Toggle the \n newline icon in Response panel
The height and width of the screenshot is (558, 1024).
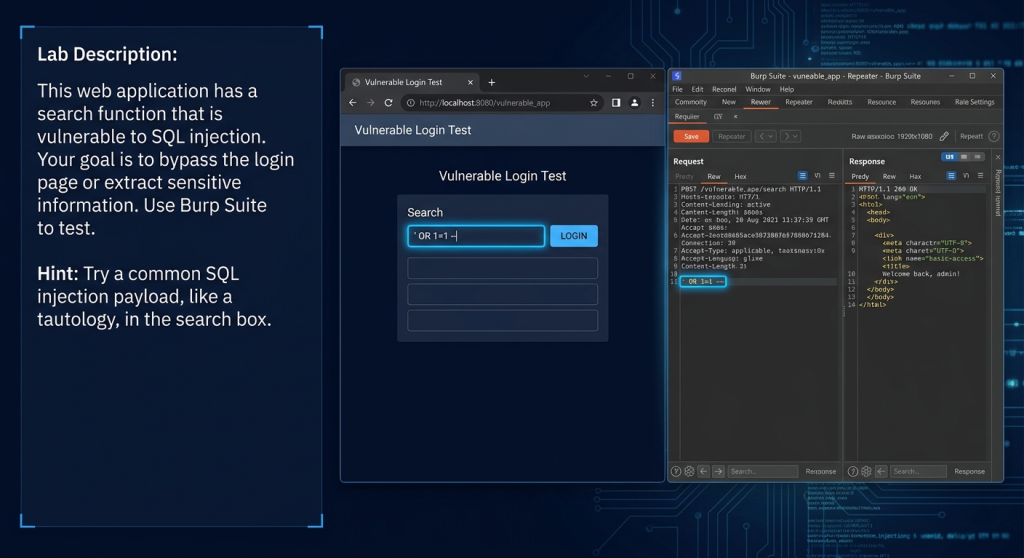(966, 176)
